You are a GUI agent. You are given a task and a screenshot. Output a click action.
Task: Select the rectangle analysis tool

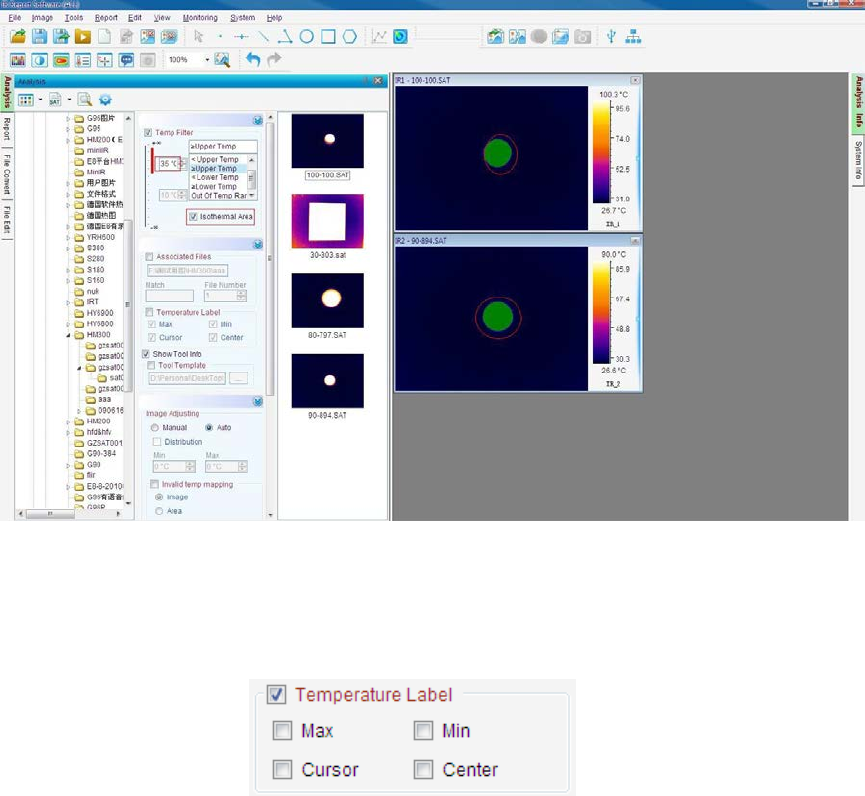328,37
